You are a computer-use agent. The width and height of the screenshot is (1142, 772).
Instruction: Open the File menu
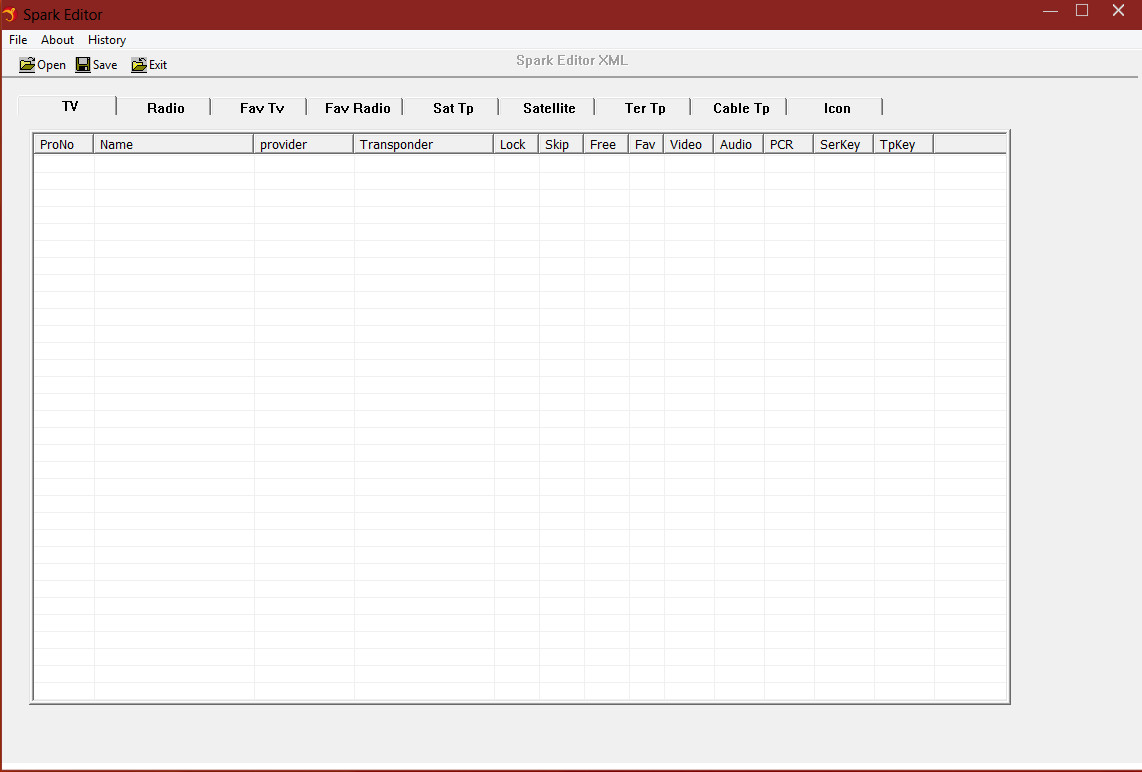[x=18, y=40]
